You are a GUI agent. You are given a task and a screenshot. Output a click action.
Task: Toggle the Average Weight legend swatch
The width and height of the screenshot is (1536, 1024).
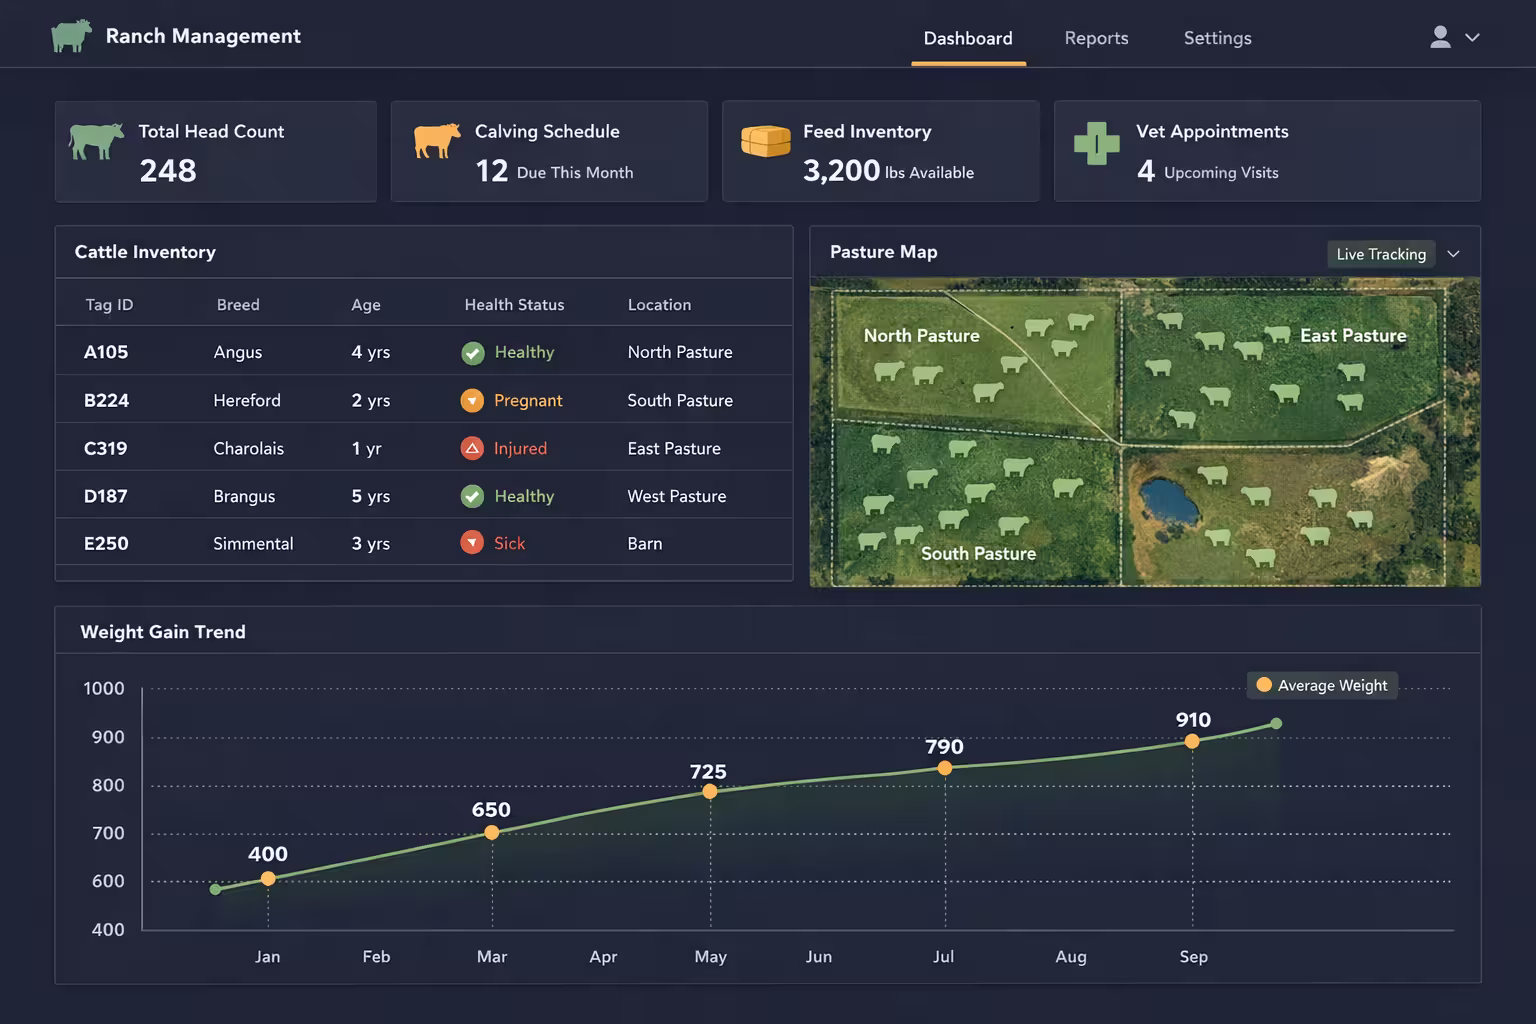point(1264,685)
